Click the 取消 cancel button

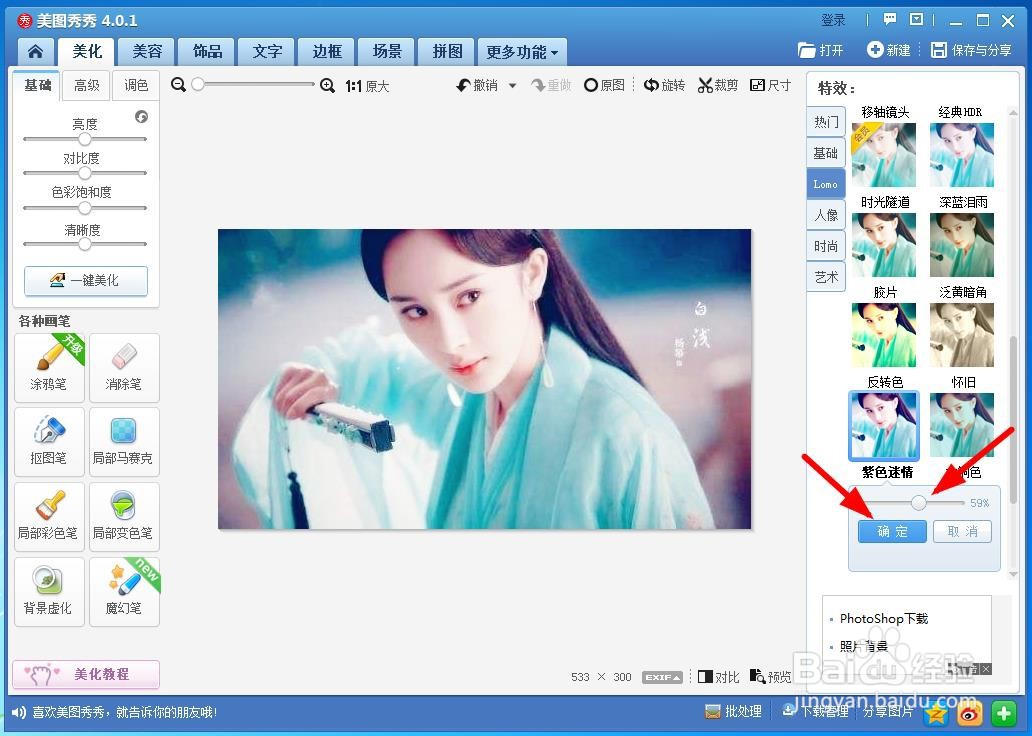[x=962, y=531]
